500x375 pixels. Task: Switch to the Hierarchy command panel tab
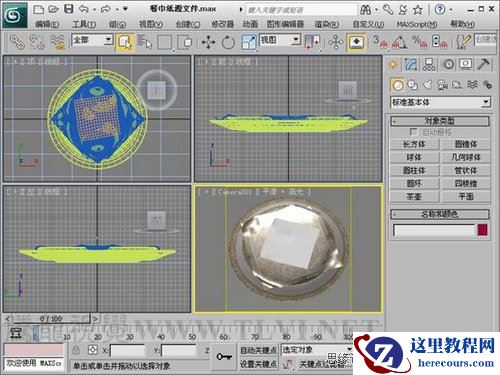tap(429, 64)
